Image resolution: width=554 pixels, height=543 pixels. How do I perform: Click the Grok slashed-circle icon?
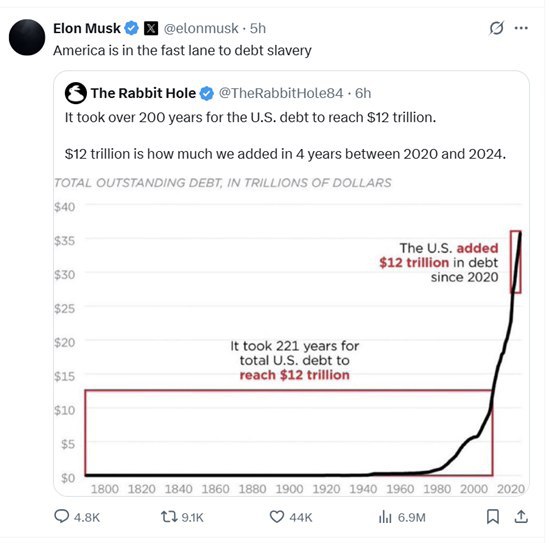pyautogui.click(x=496, y=28)
